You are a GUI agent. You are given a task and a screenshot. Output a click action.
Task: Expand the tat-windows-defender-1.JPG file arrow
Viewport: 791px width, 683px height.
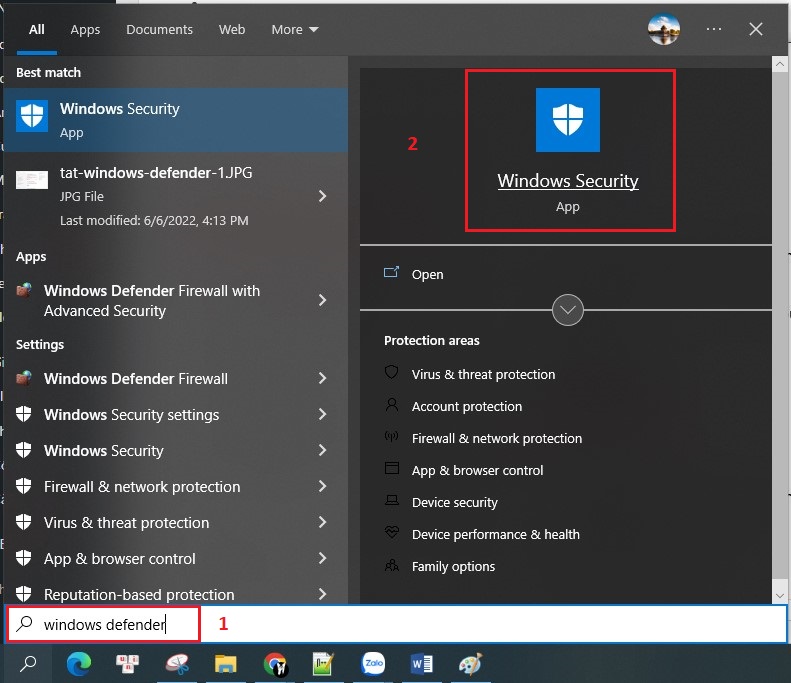click(x=322, y=196)
